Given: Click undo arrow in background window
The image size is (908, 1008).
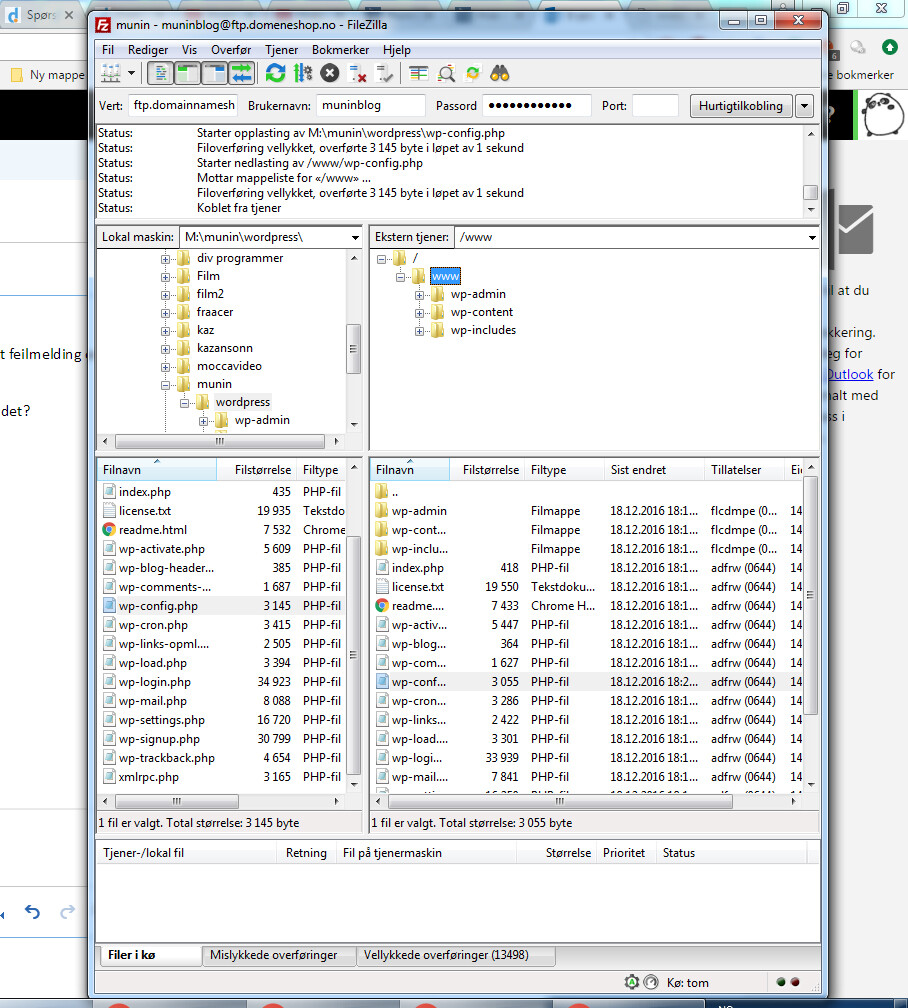Looking at the screenshot, I should pos(32,912).
